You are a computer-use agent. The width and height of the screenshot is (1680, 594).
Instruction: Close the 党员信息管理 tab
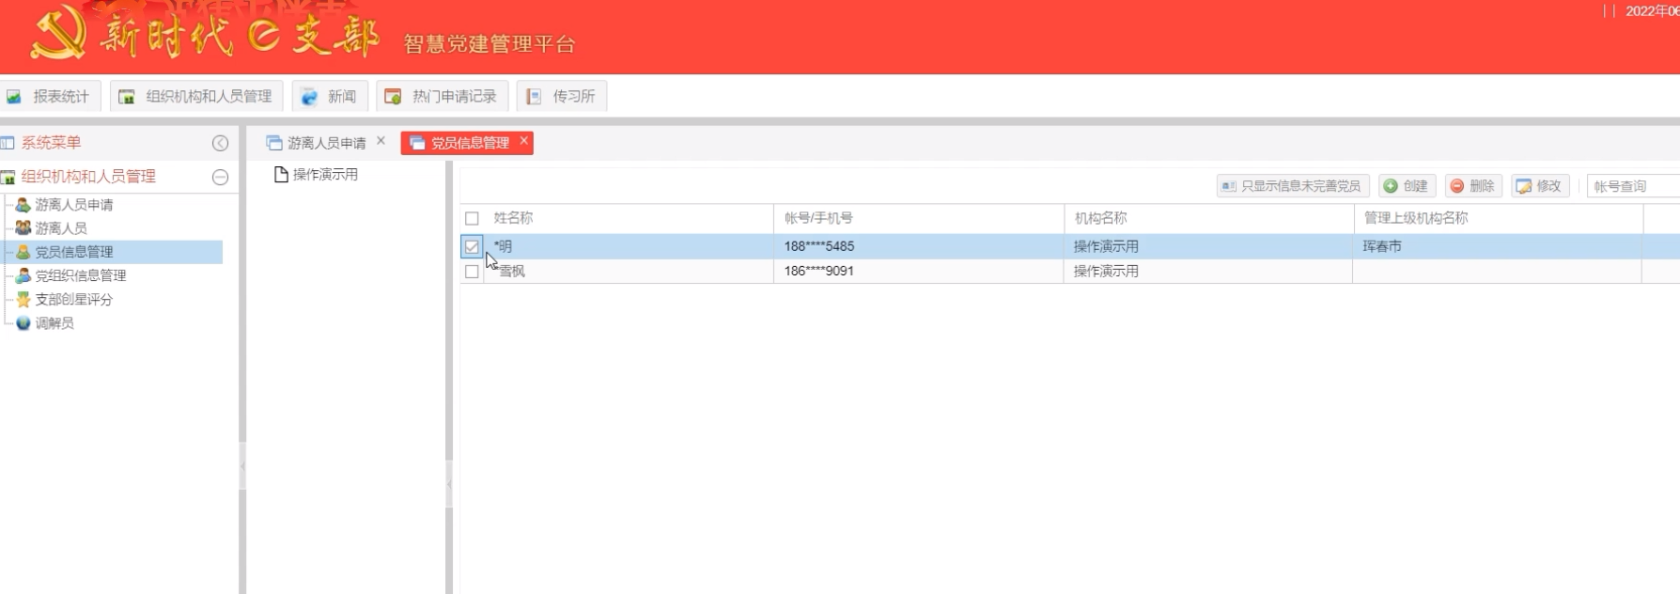click(523, 141)
